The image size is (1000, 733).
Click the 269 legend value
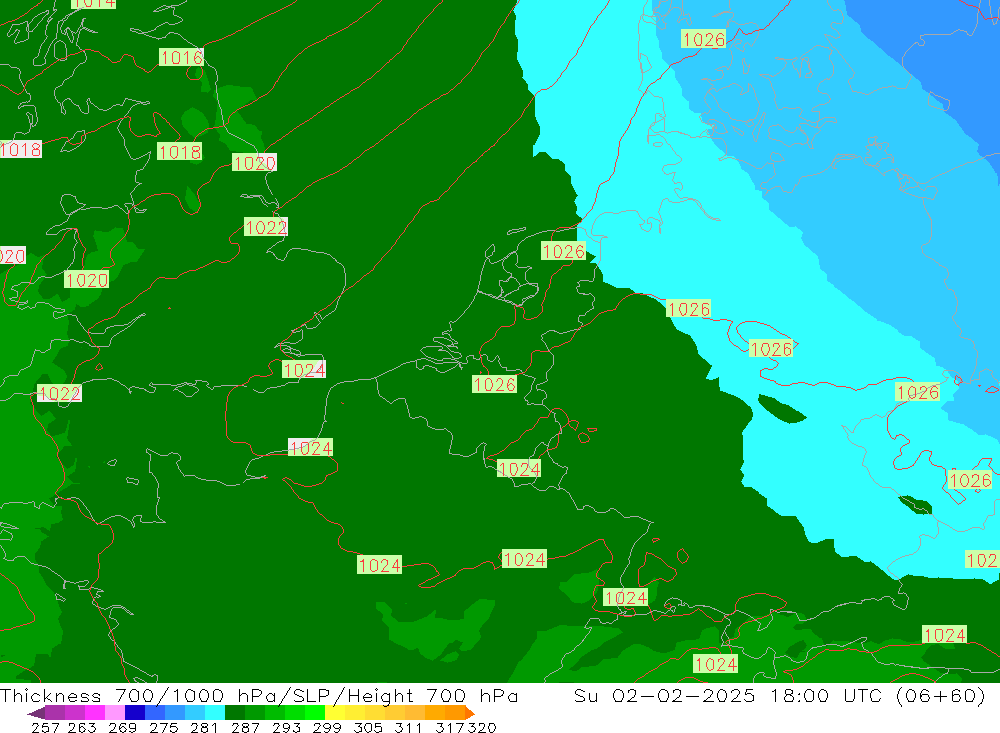click(122, 727)
